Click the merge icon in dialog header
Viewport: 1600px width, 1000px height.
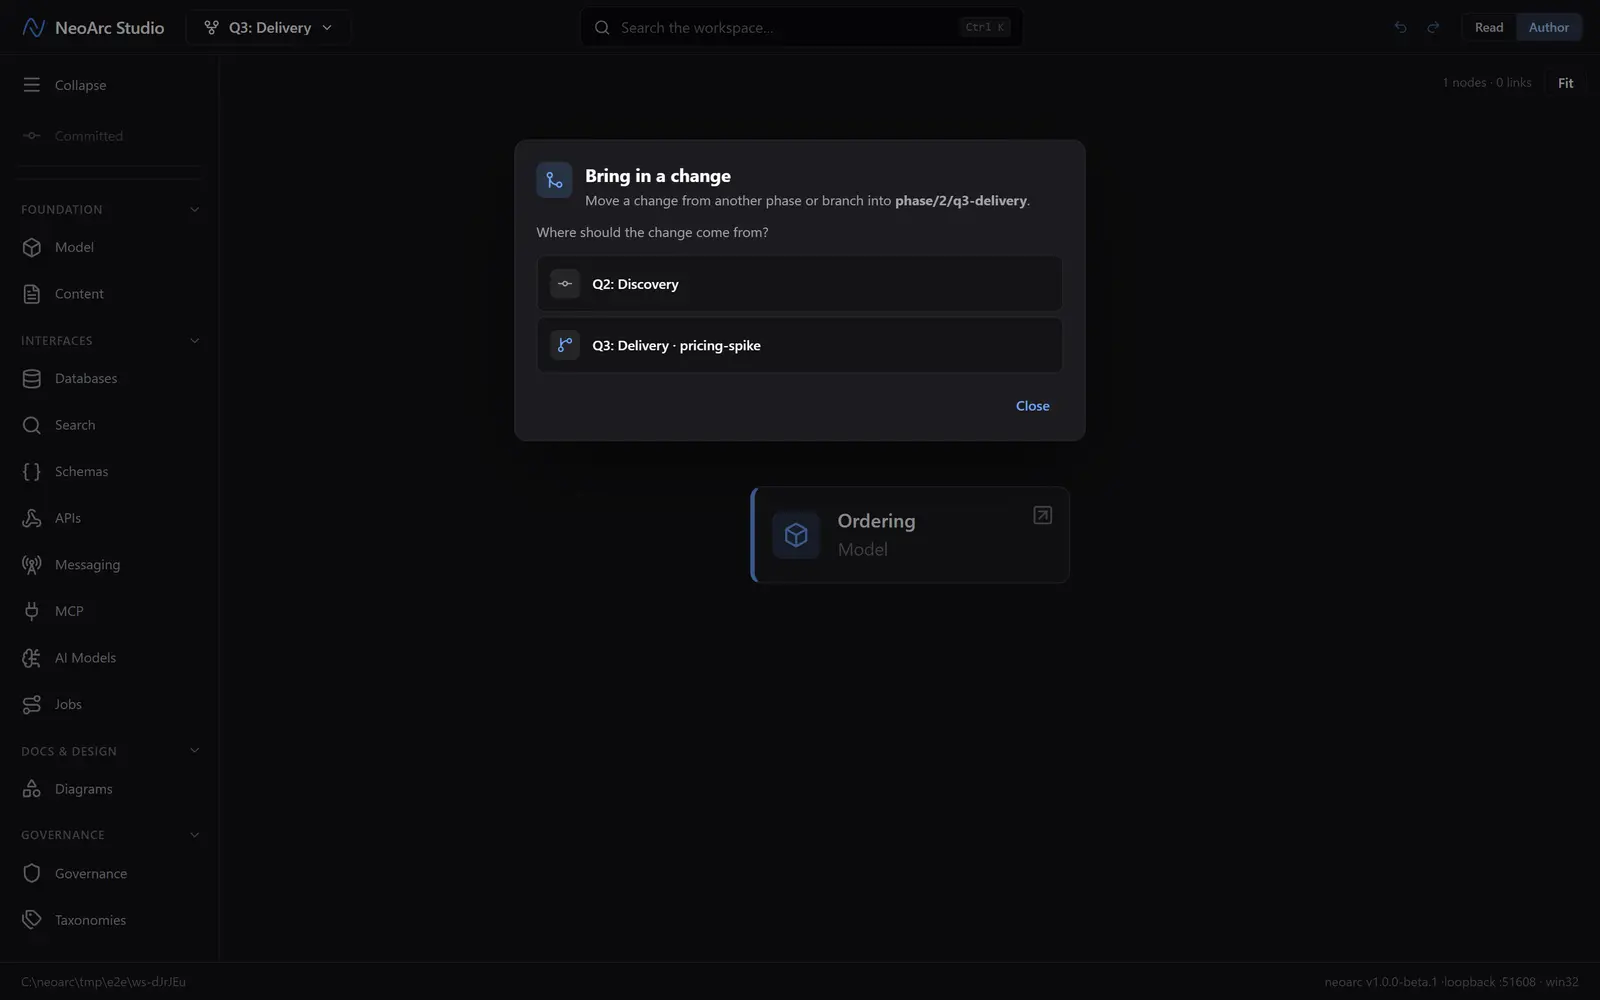coord(554,180)
